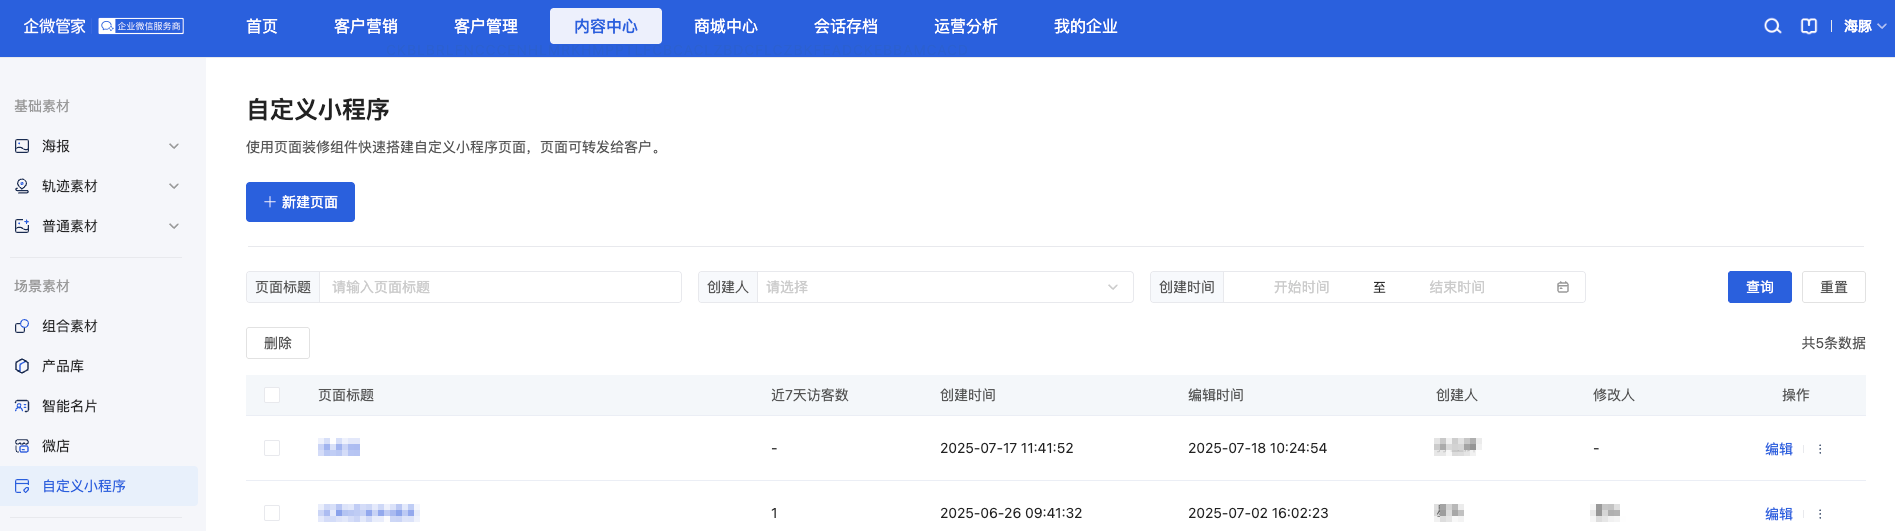Click the 结束时间 date input

(1457, 287)
